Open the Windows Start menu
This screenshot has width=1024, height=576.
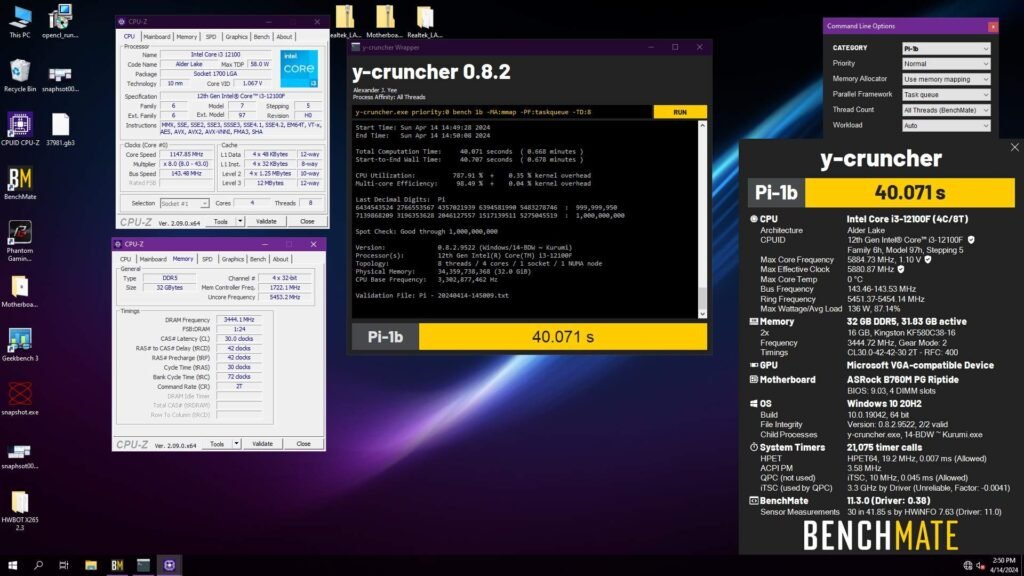tap(12, 565)
